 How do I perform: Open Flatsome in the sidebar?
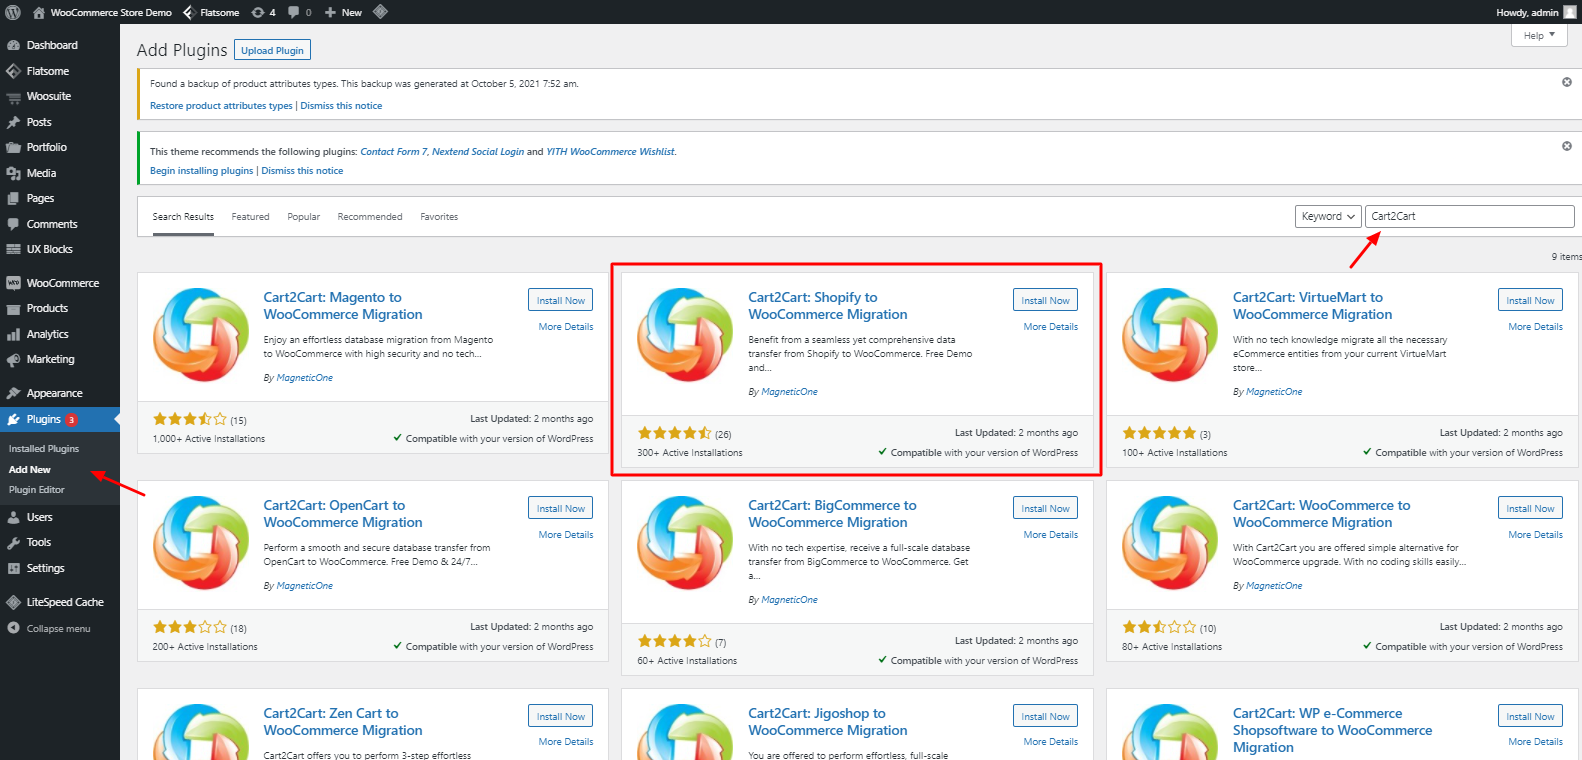tap(48, 71)
